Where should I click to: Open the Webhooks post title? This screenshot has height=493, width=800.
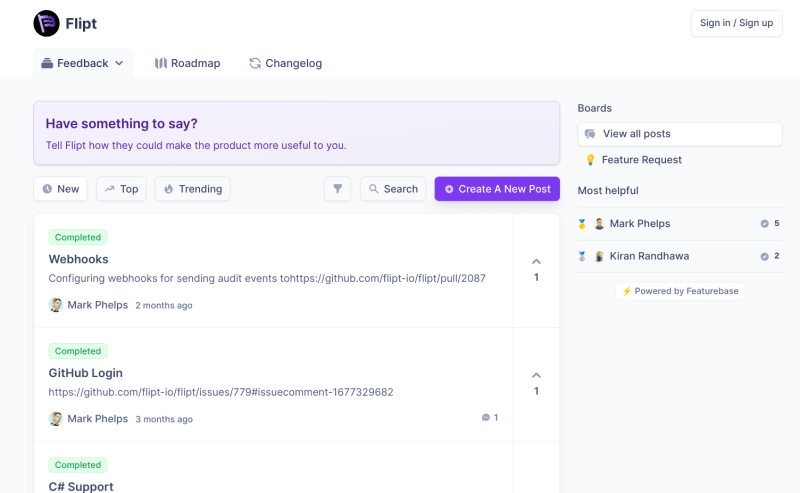click(x=79, y=259)
